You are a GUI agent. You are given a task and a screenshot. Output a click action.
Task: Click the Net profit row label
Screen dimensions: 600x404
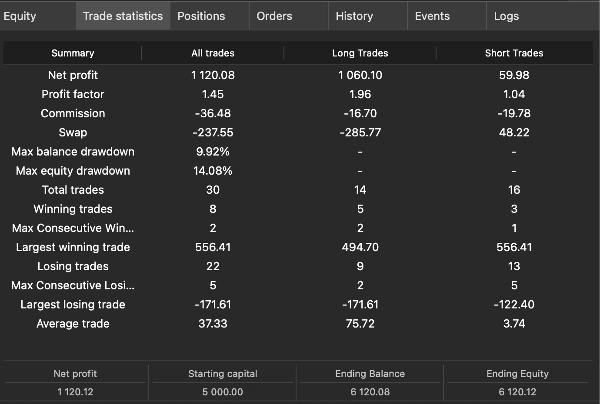[x=72, y=76]
